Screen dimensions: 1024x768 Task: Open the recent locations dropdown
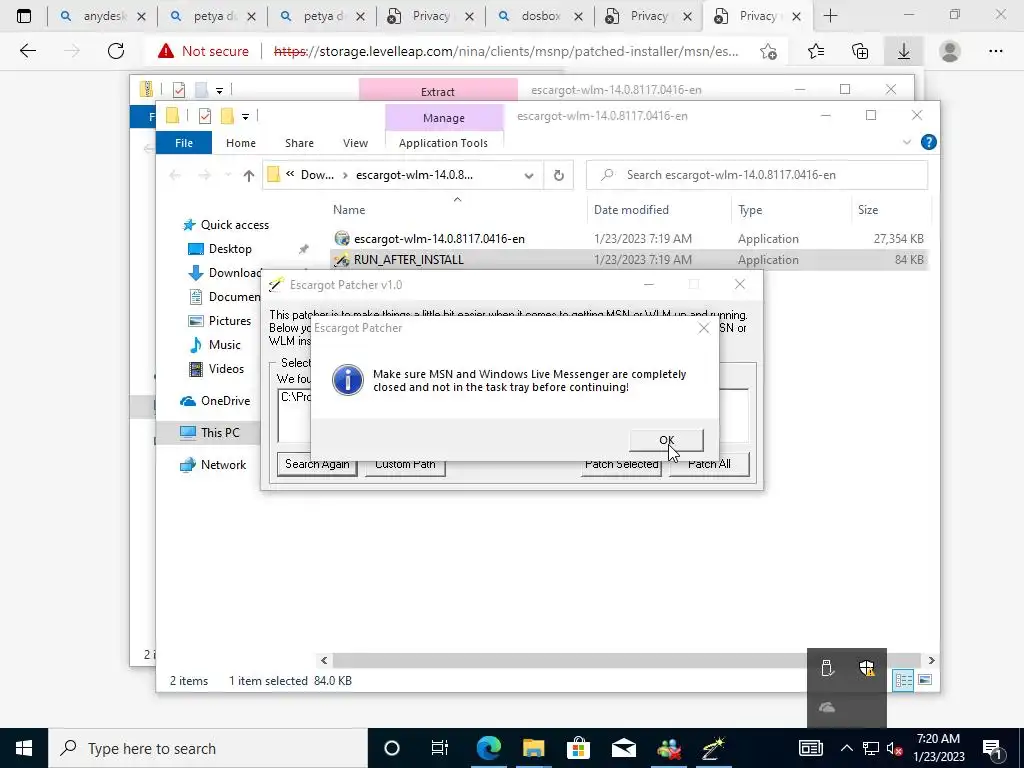click(228, 175)
